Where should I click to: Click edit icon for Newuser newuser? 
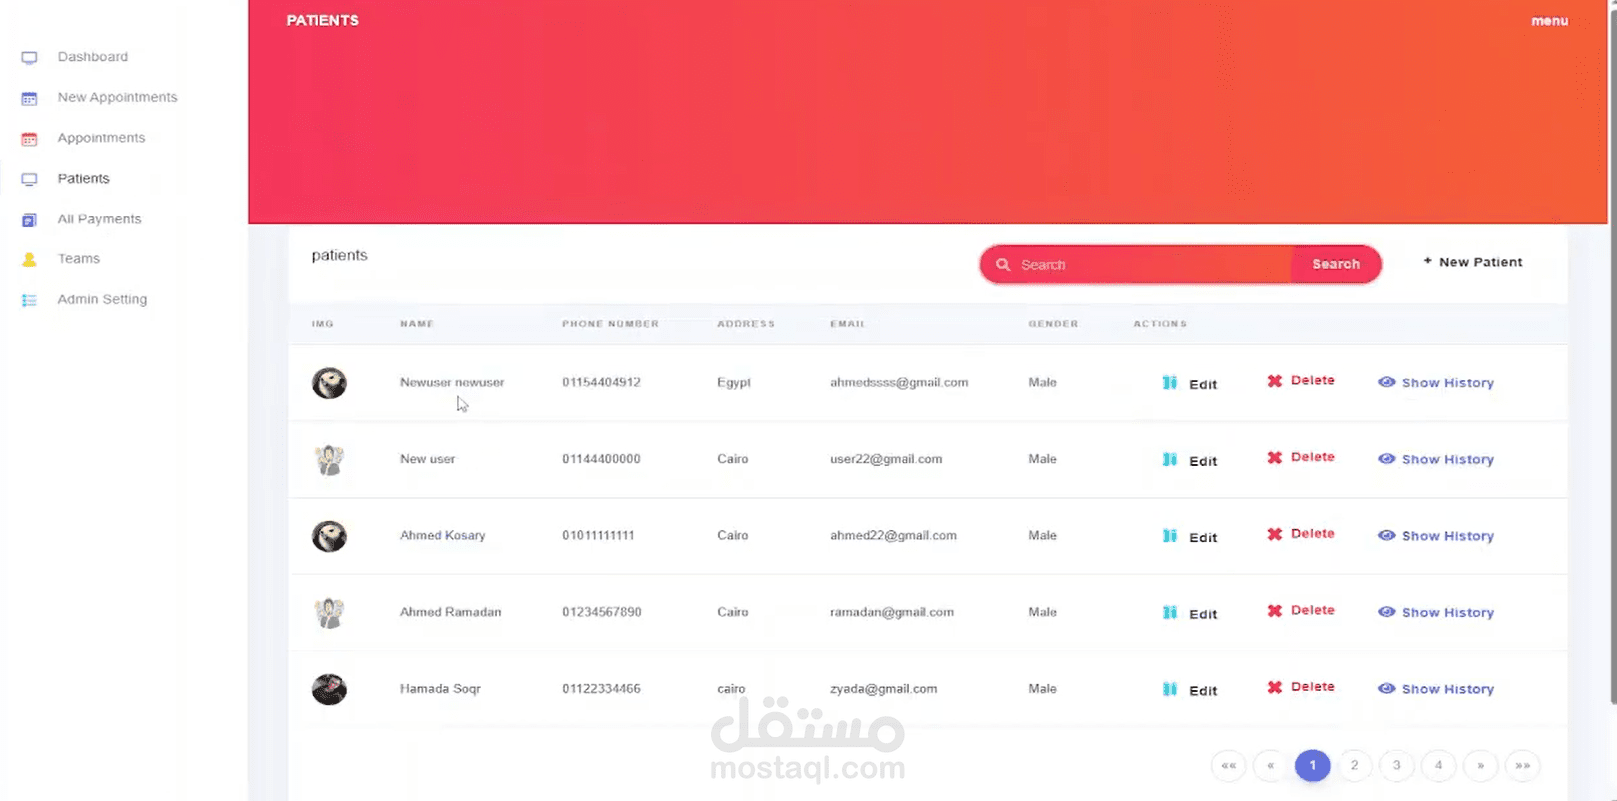click(1169, 383)
